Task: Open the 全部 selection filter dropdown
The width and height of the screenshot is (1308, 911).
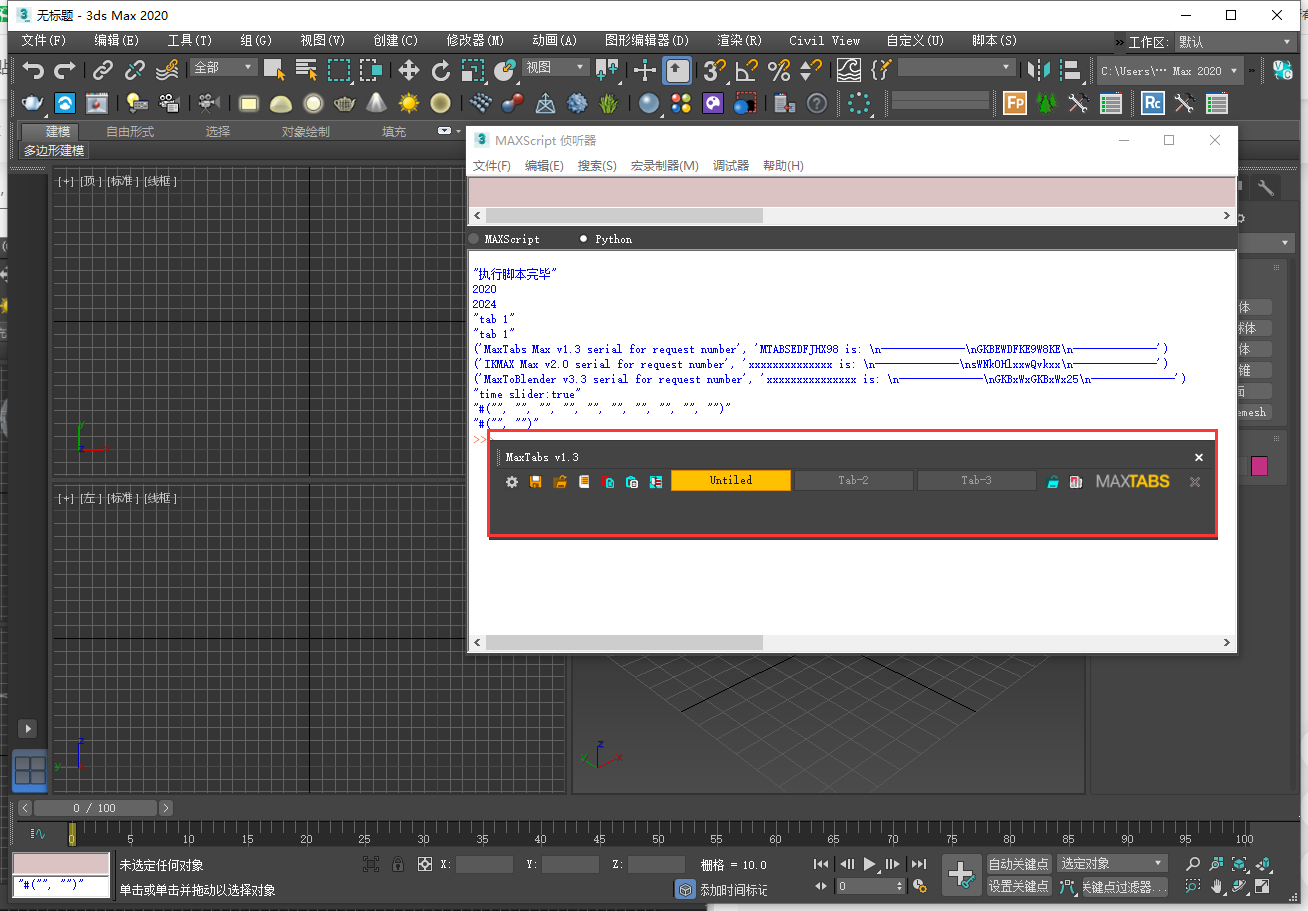Action: pyautogui.click(x=225, y=67)
